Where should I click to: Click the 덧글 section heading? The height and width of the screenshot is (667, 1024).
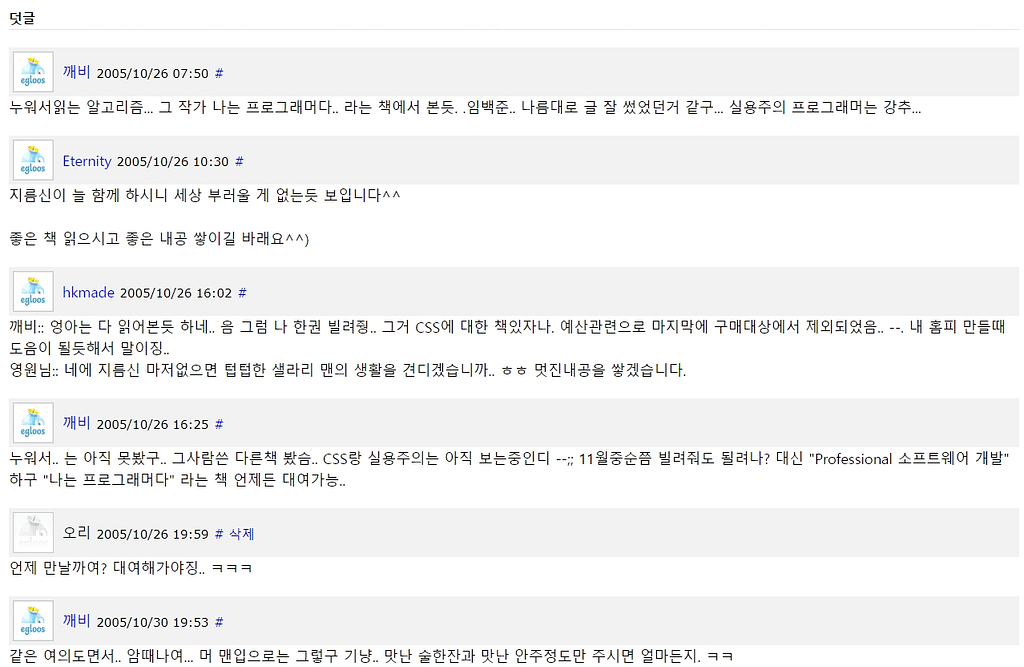pos(22,18)
